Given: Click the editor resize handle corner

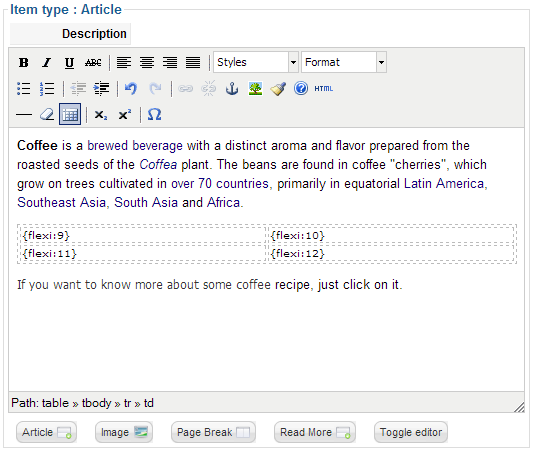Looking at the screenshot, I should 519,407.
